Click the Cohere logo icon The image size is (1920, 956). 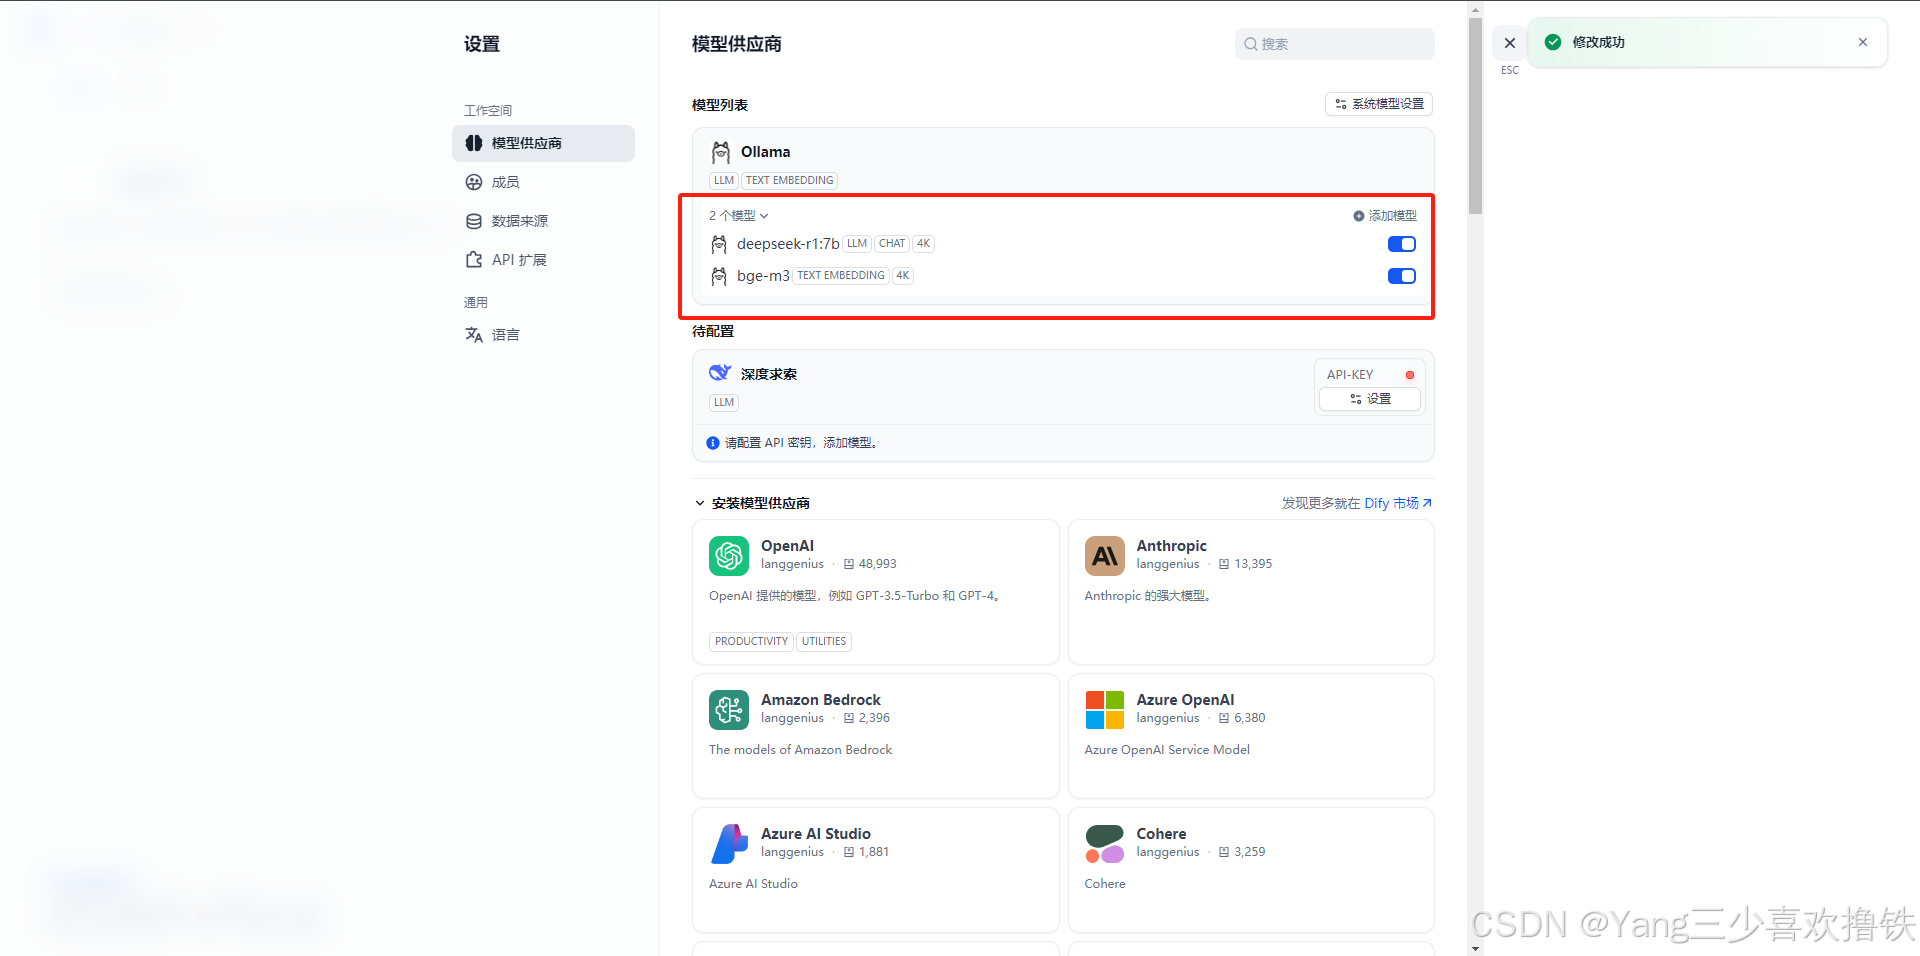point(1105,844)
